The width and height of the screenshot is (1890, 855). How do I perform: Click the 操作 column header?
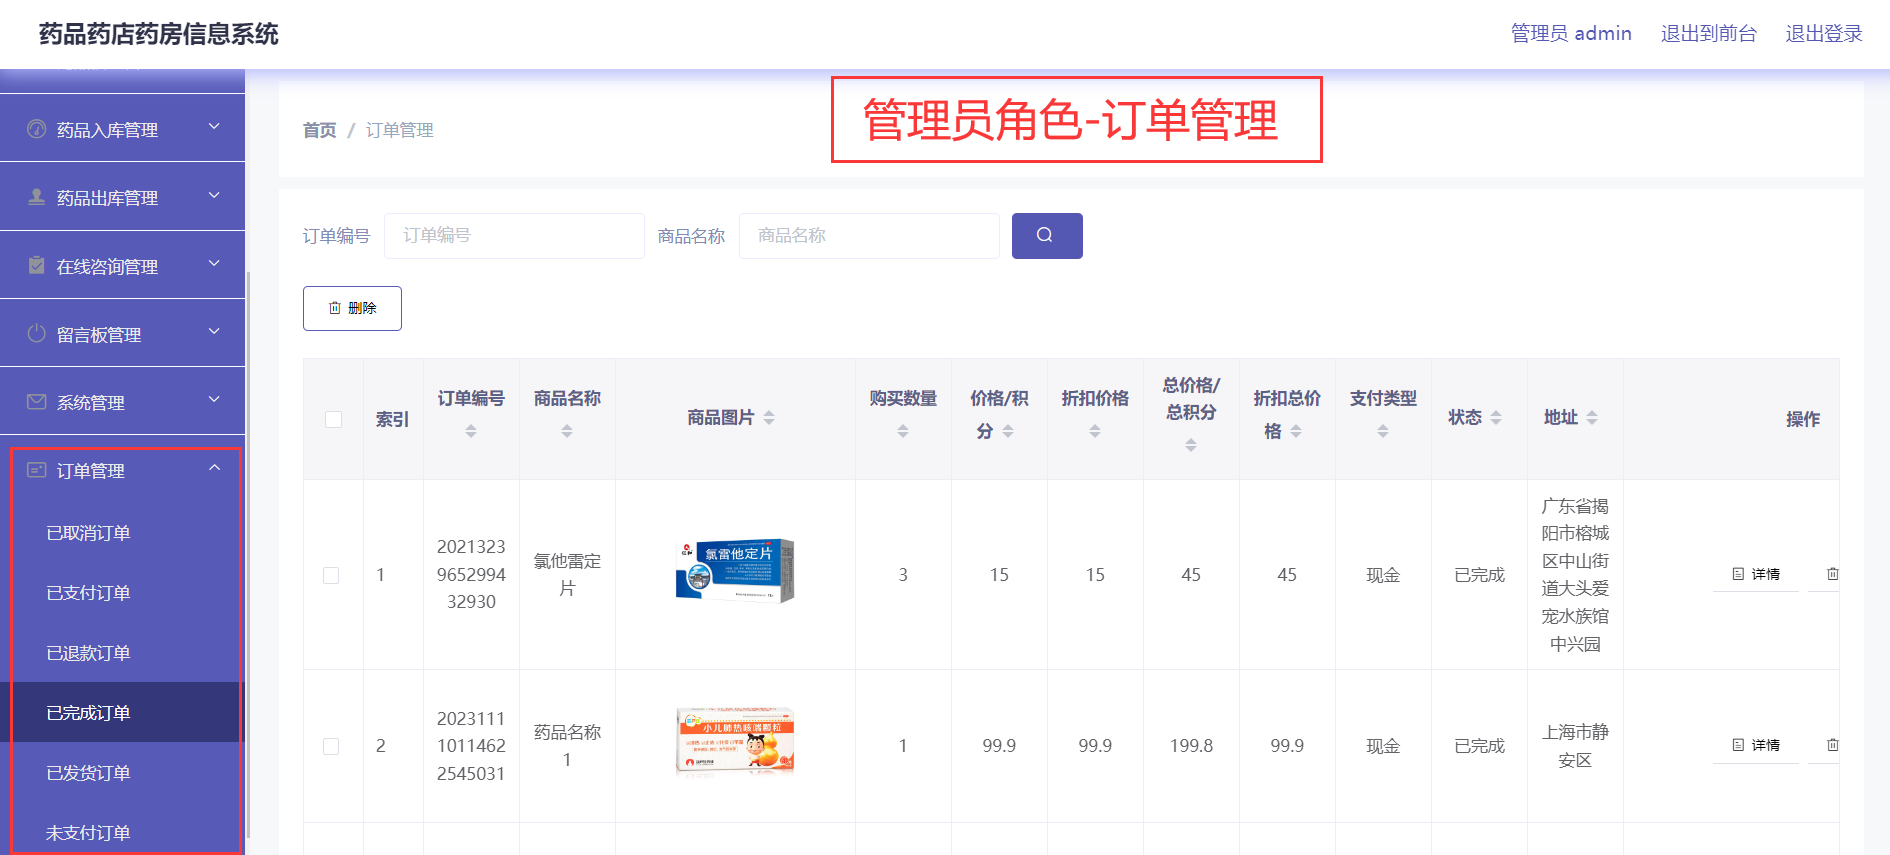[x=1802, y=419]
